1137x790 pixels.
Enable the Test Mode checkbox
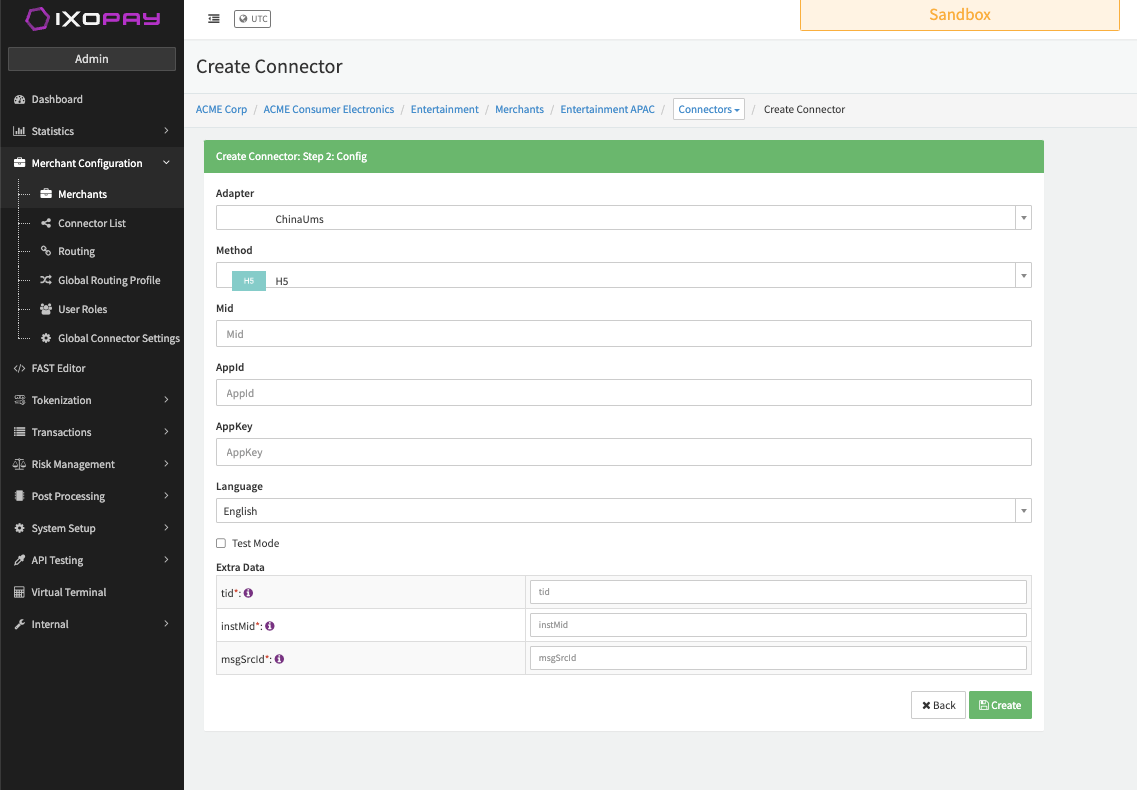pos(221,543)
